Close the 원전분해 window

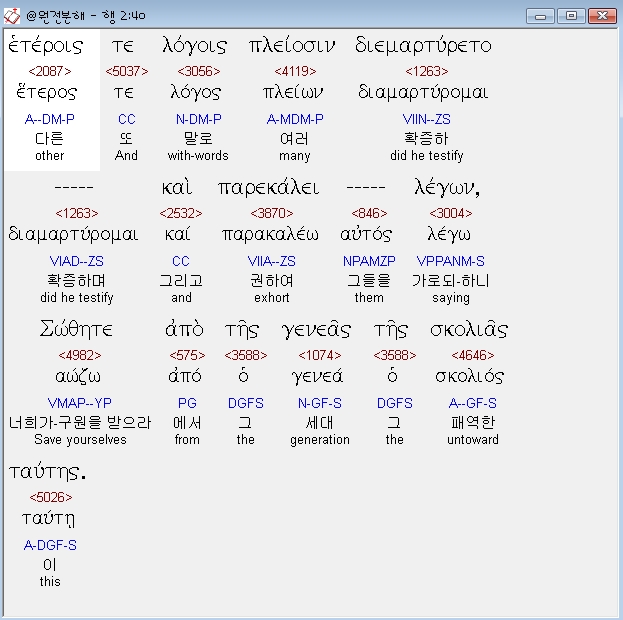(x=602, y=16)
